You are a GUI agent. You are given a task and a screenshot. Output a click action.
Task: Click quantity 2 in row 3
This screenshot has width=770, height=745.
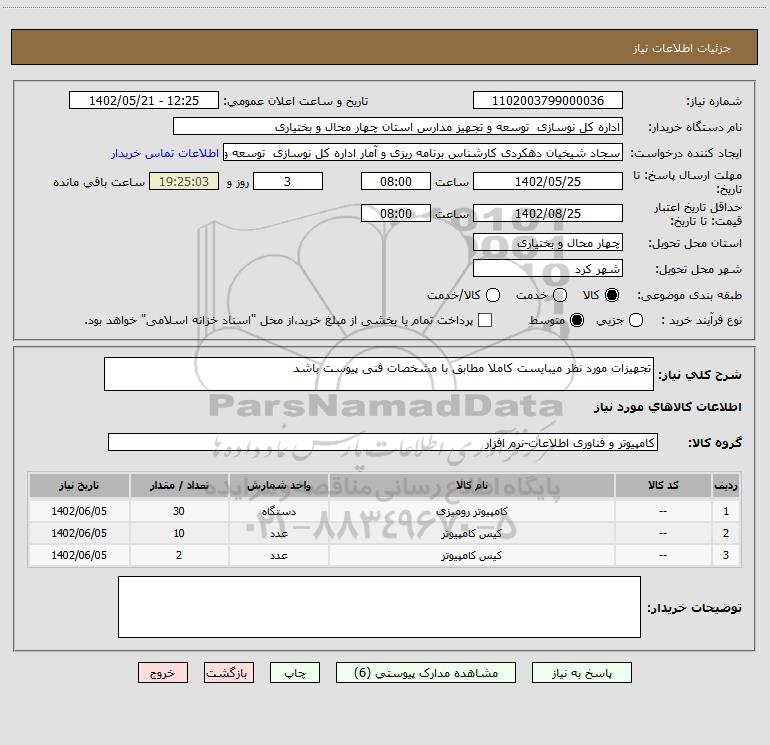pos(179,555)
